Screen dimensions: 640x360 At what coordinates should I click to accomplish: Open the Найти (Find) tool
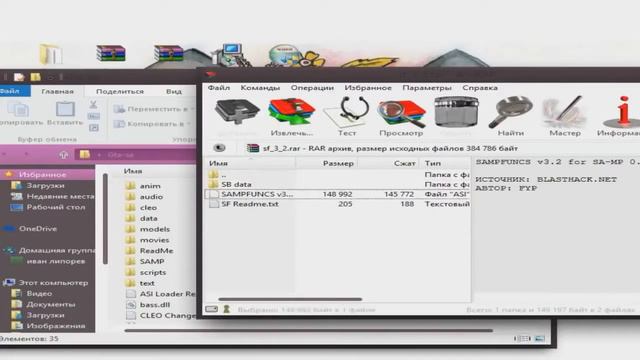pyautogui.click(x=511, y=112)
